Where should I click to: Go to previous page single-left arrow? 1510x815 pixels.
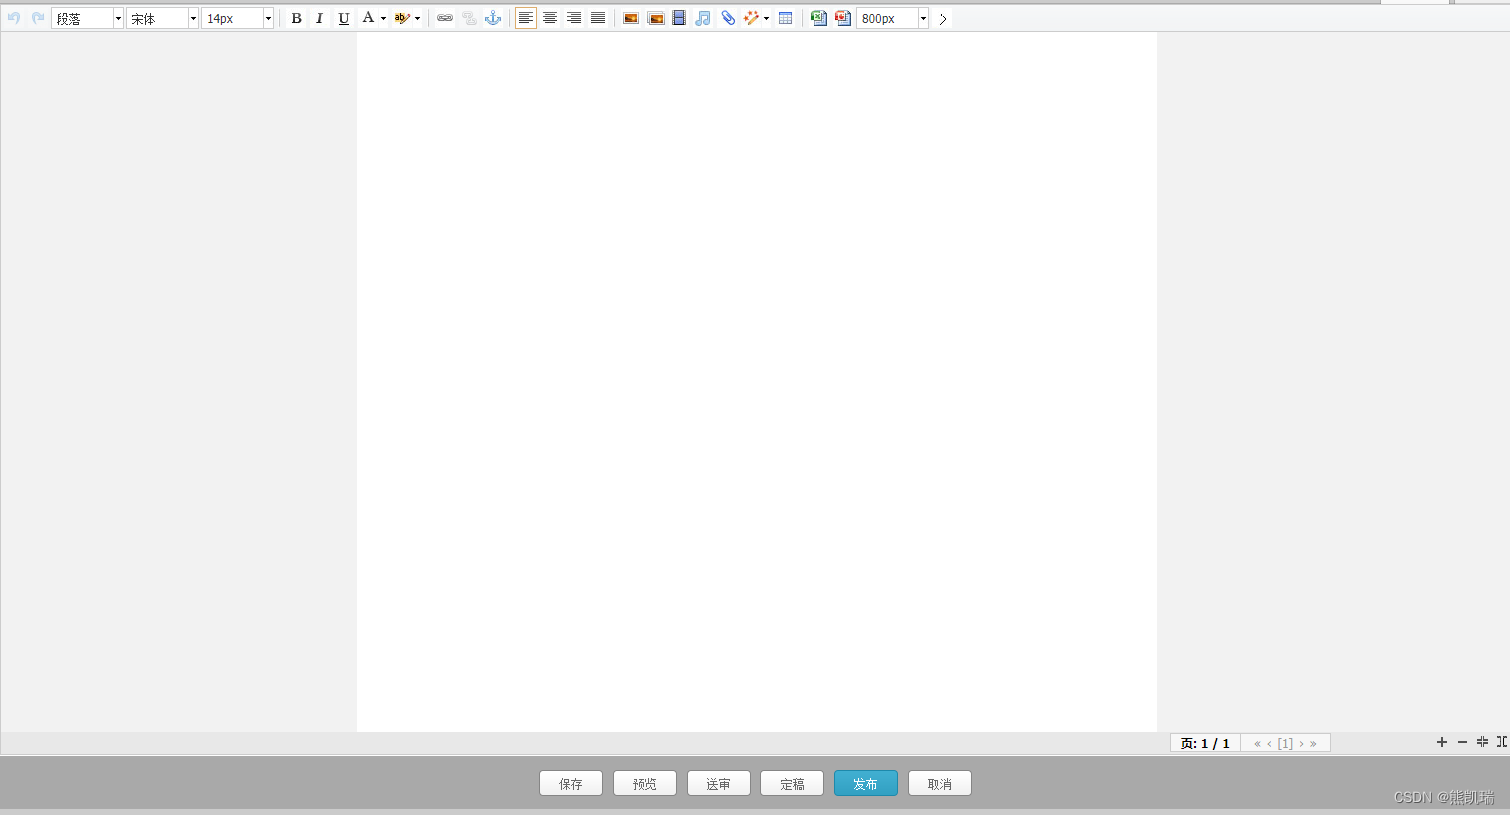tap(1269, 743)
